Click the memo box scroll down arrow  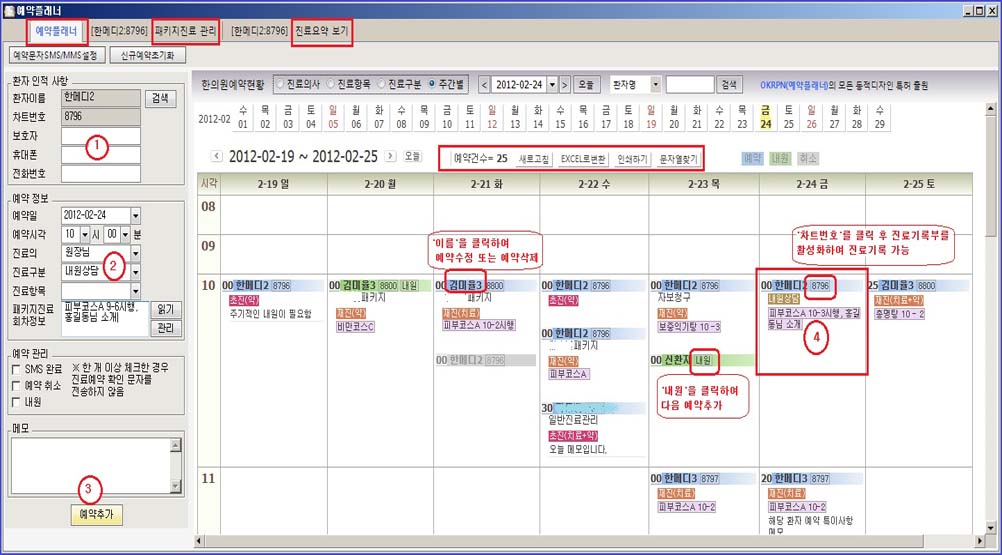coord(176,487)
